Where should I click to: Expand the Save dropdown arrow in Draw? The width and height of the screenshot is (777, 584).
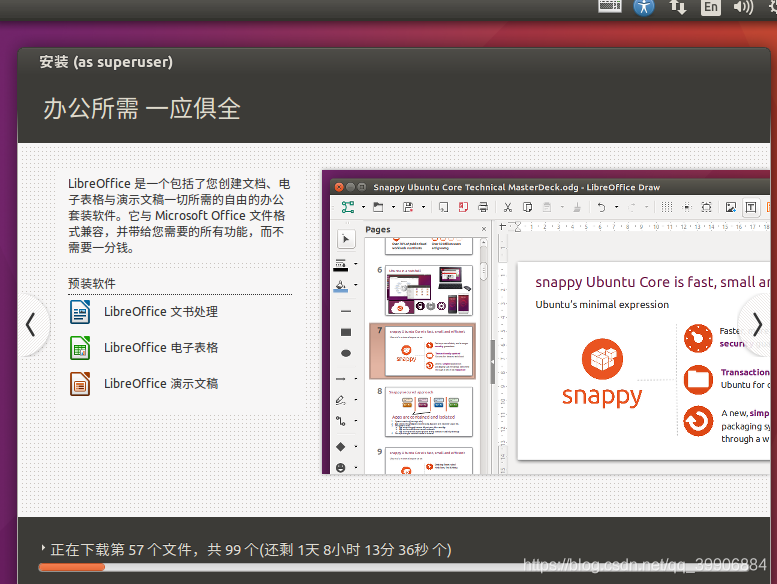click(423, 207)
